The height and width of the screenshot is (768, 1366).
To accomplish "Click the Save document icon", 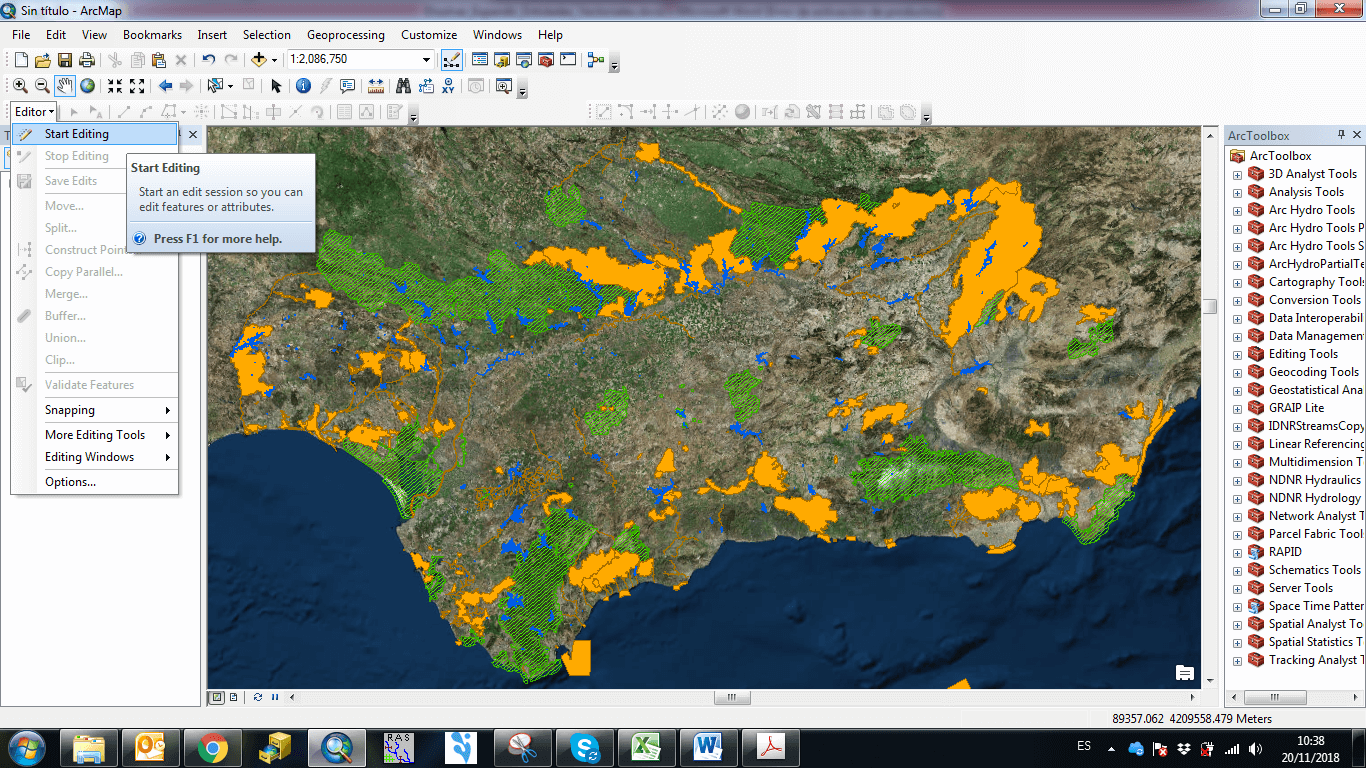I will [65, 60].
